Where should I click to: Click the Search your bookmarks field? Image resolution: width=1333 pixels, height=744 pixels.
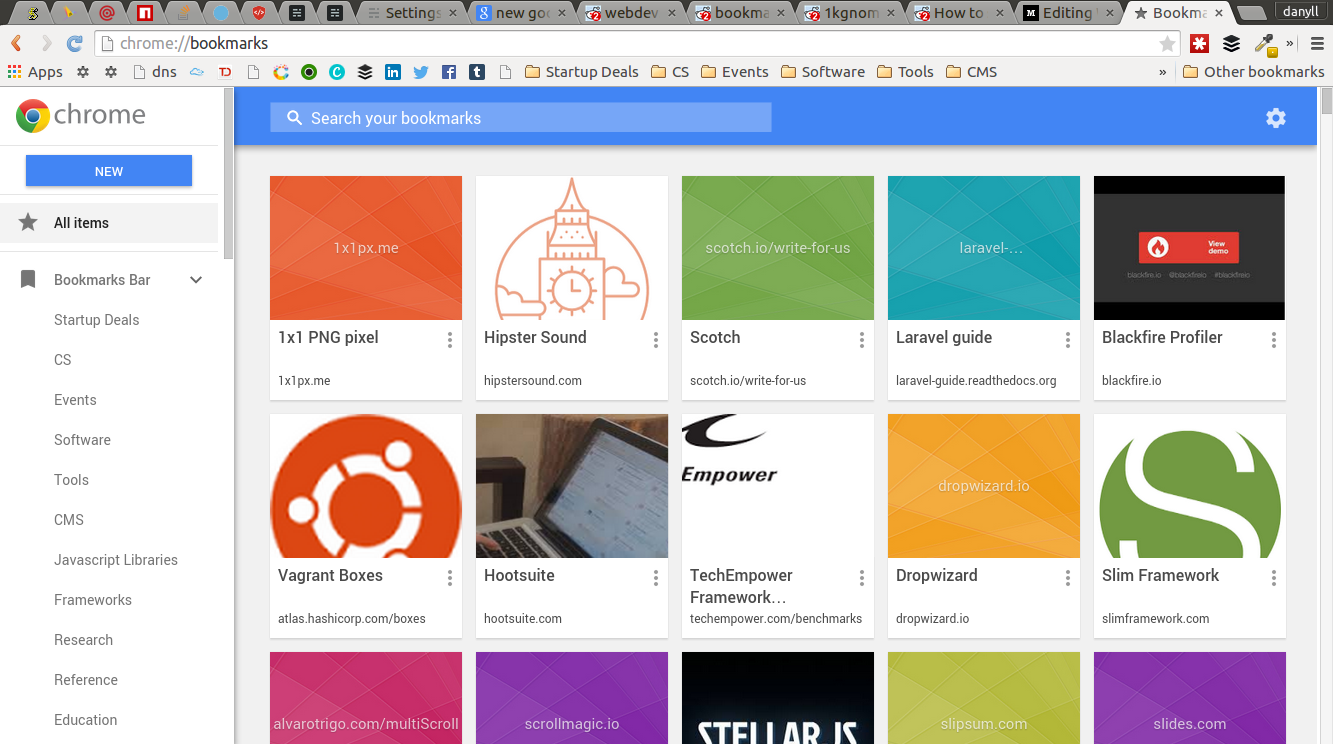pos(521,118)
